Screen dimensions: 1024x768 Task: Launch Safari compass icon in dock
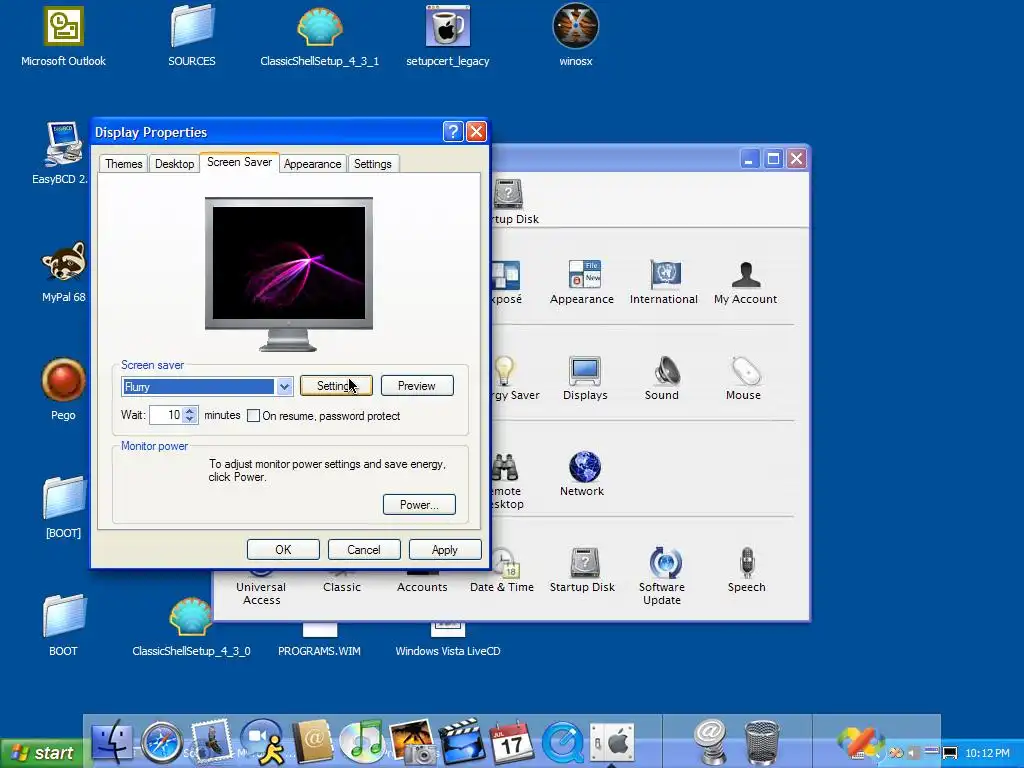pos(161,742)
